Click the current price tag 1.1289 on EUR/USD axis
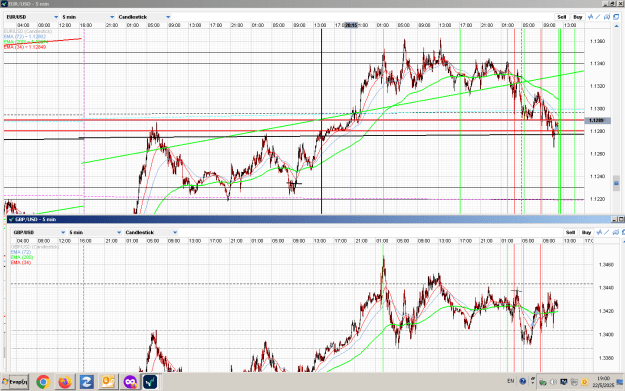The width and height of the screenshot is (625, 391). click(597, 120)
